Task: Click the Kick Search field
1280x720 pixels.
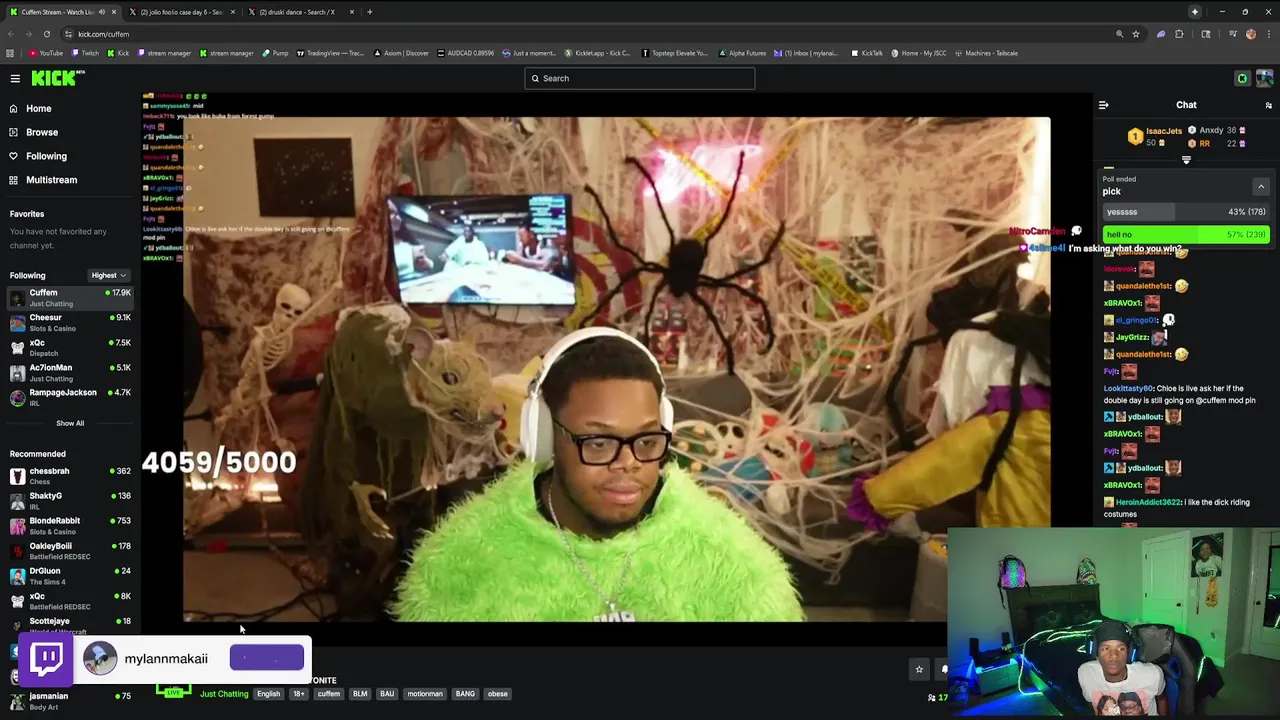Action: pos(640,78)
